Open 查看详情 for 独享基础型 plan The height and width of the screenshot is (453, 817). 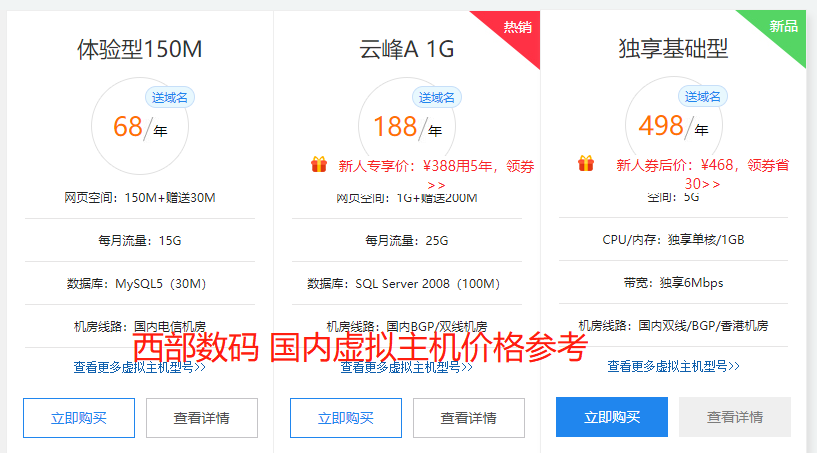[x=735, y=417]
